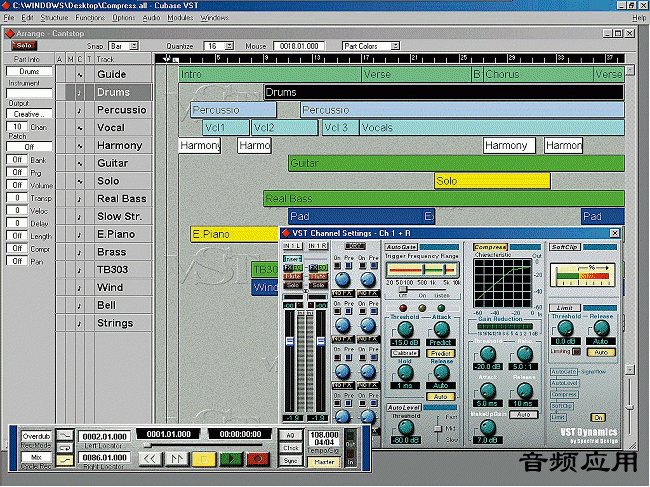Select the yellow Solo part in the arrangement
Viewport: 650px width, 487px height.
pyautogui.click(x=492, y=181)
